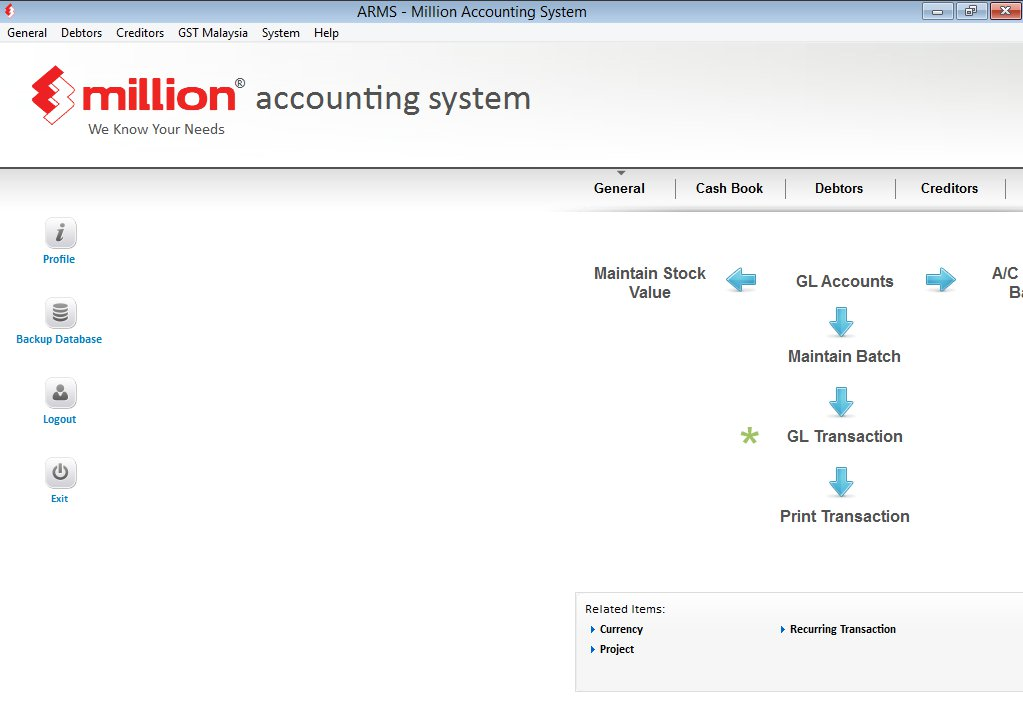1023x725 pixels.
Task: Open the Help menu
Action: coord(326,33)
